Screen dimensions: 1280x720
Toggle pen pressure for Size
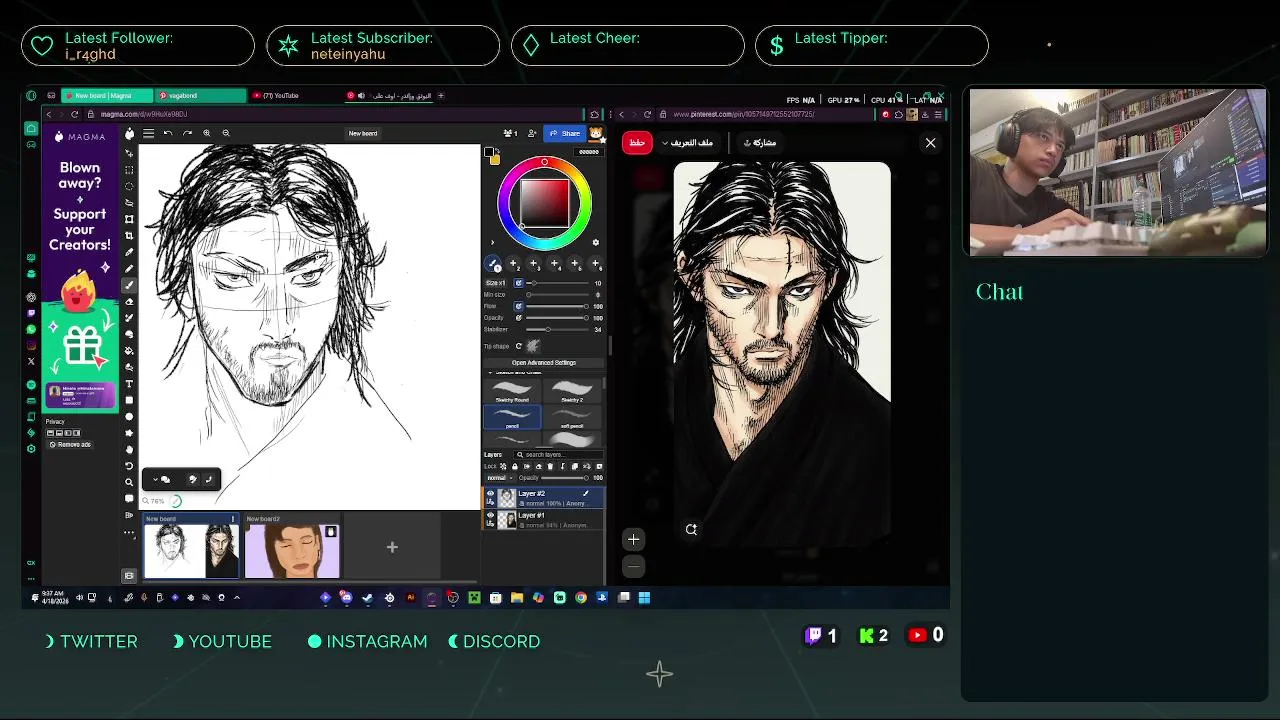coord(519,283)
